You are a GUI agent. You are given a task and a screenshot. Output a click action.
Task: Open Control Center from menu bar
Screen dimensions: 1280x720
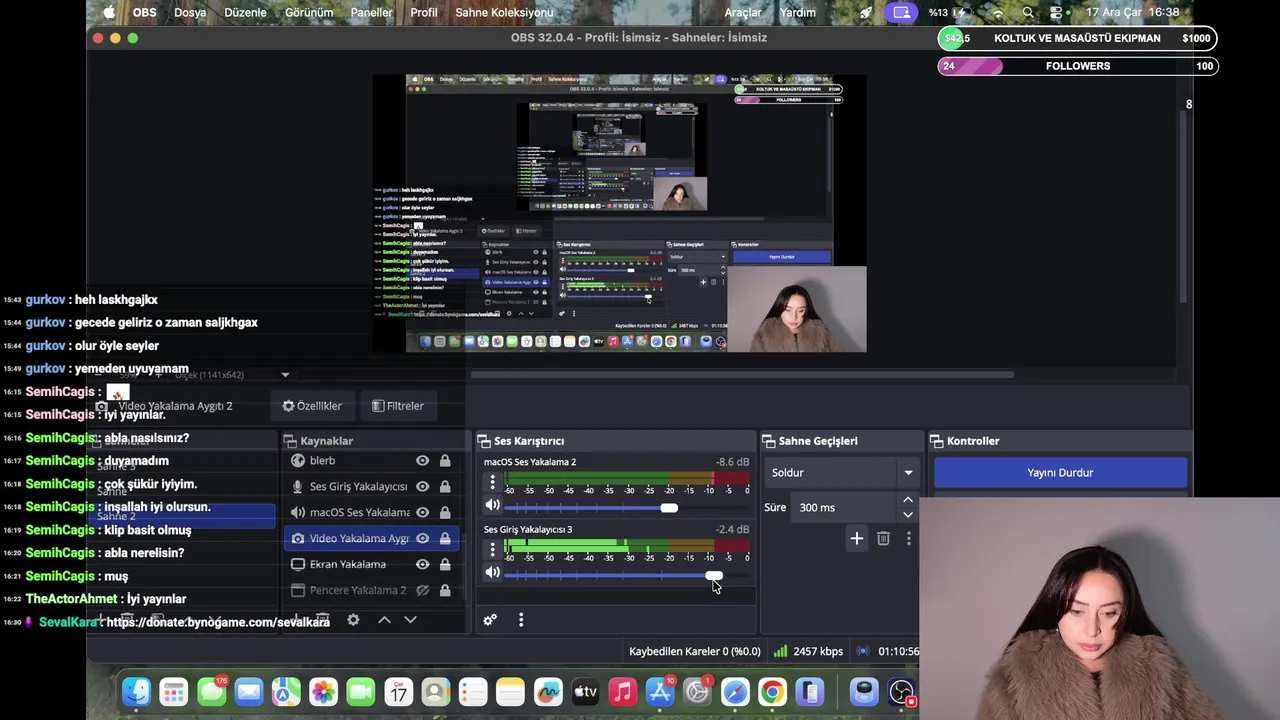(1056, 12)
